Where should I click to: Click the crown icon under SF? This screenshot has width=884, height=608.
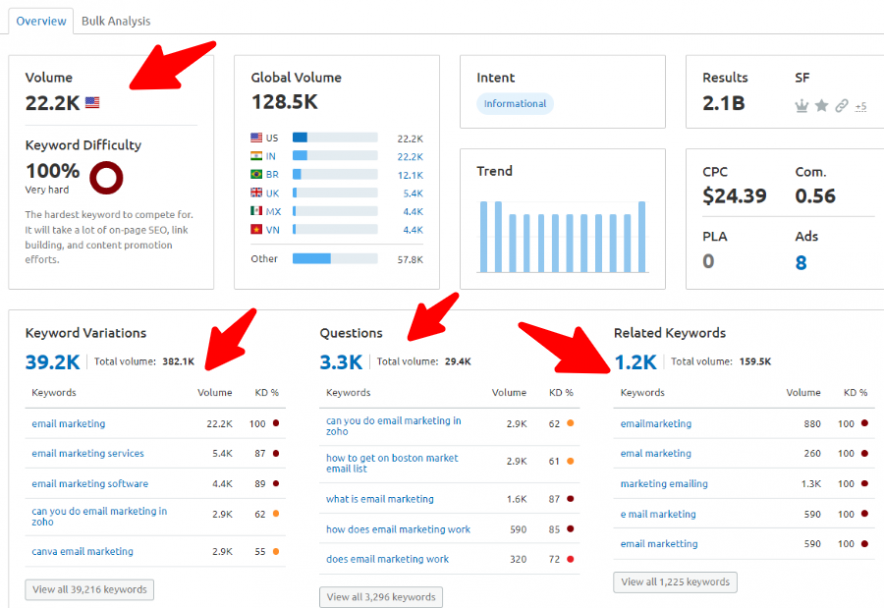(802, 106)
